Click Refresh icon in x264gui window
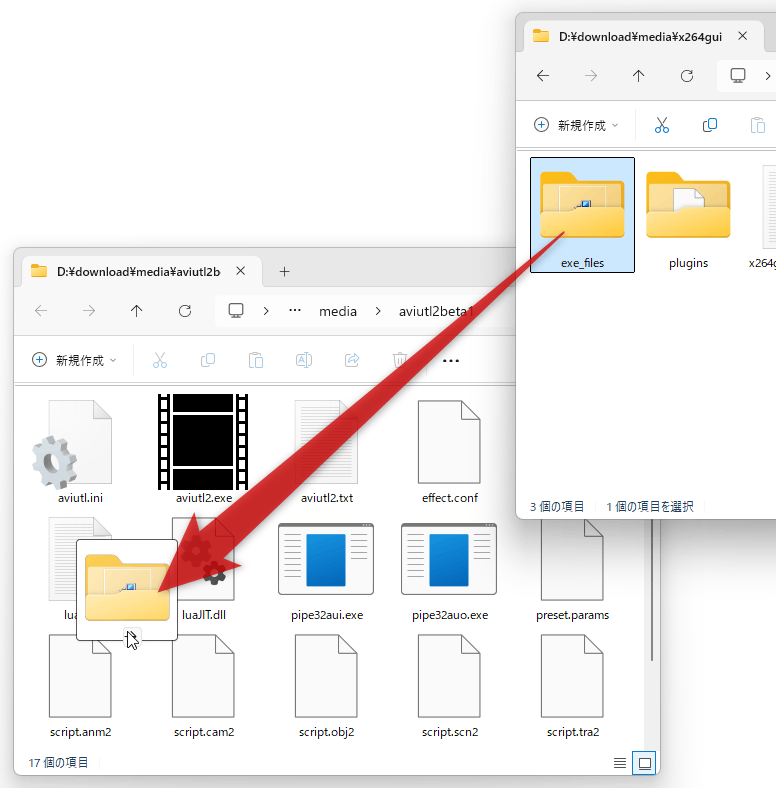 coord(687,76)
